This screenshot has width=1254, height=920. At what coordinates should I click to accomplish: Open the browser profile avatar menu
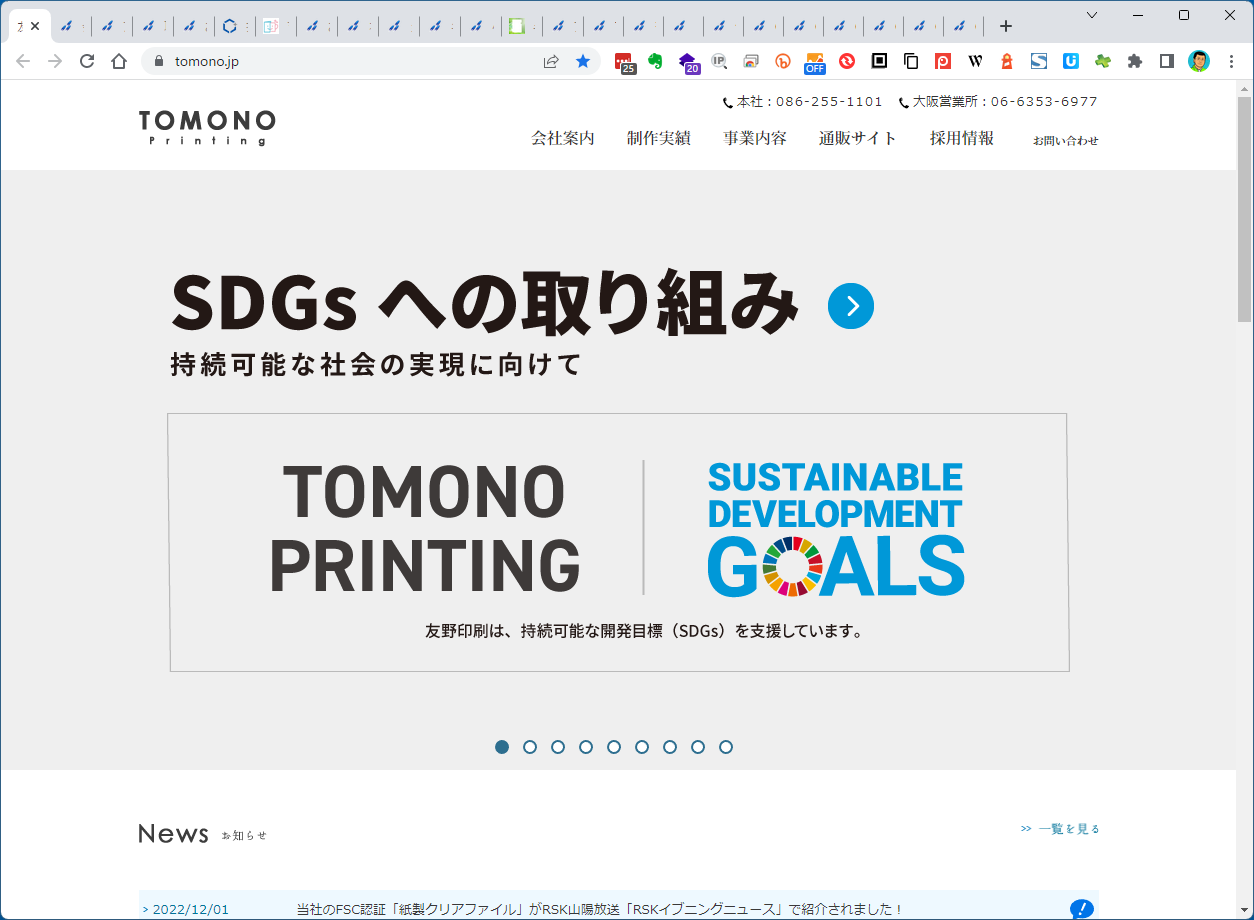1198,61
